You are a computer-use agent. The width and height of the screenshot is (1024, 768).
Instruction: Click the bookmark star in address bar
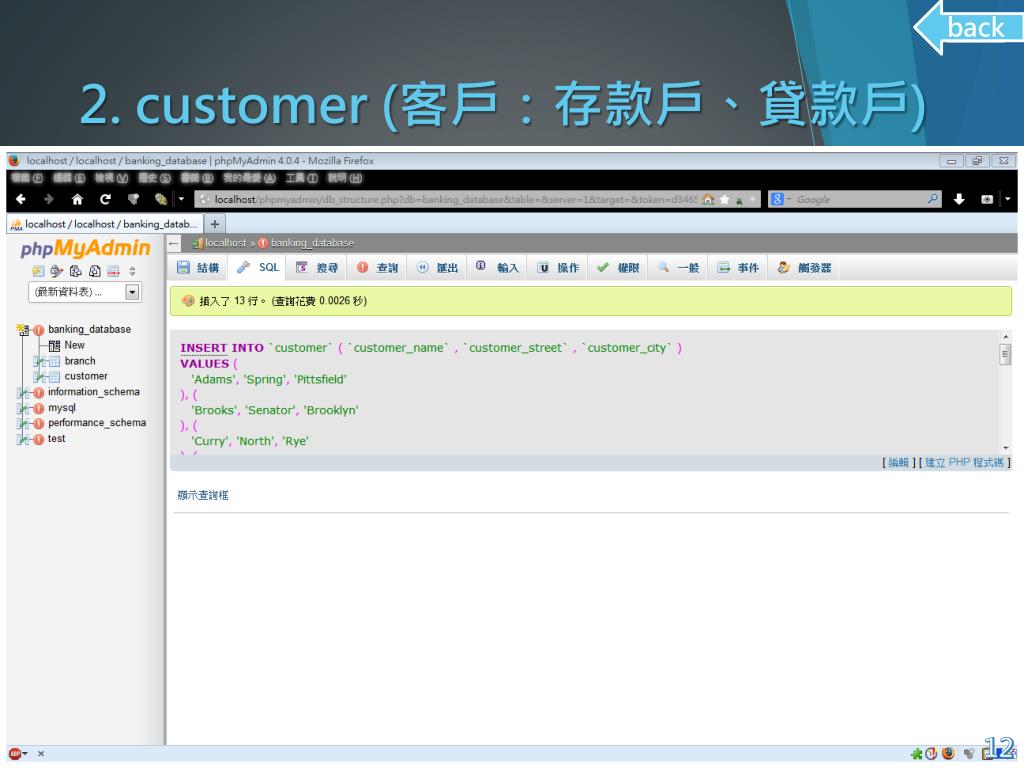tap(724, 199)
